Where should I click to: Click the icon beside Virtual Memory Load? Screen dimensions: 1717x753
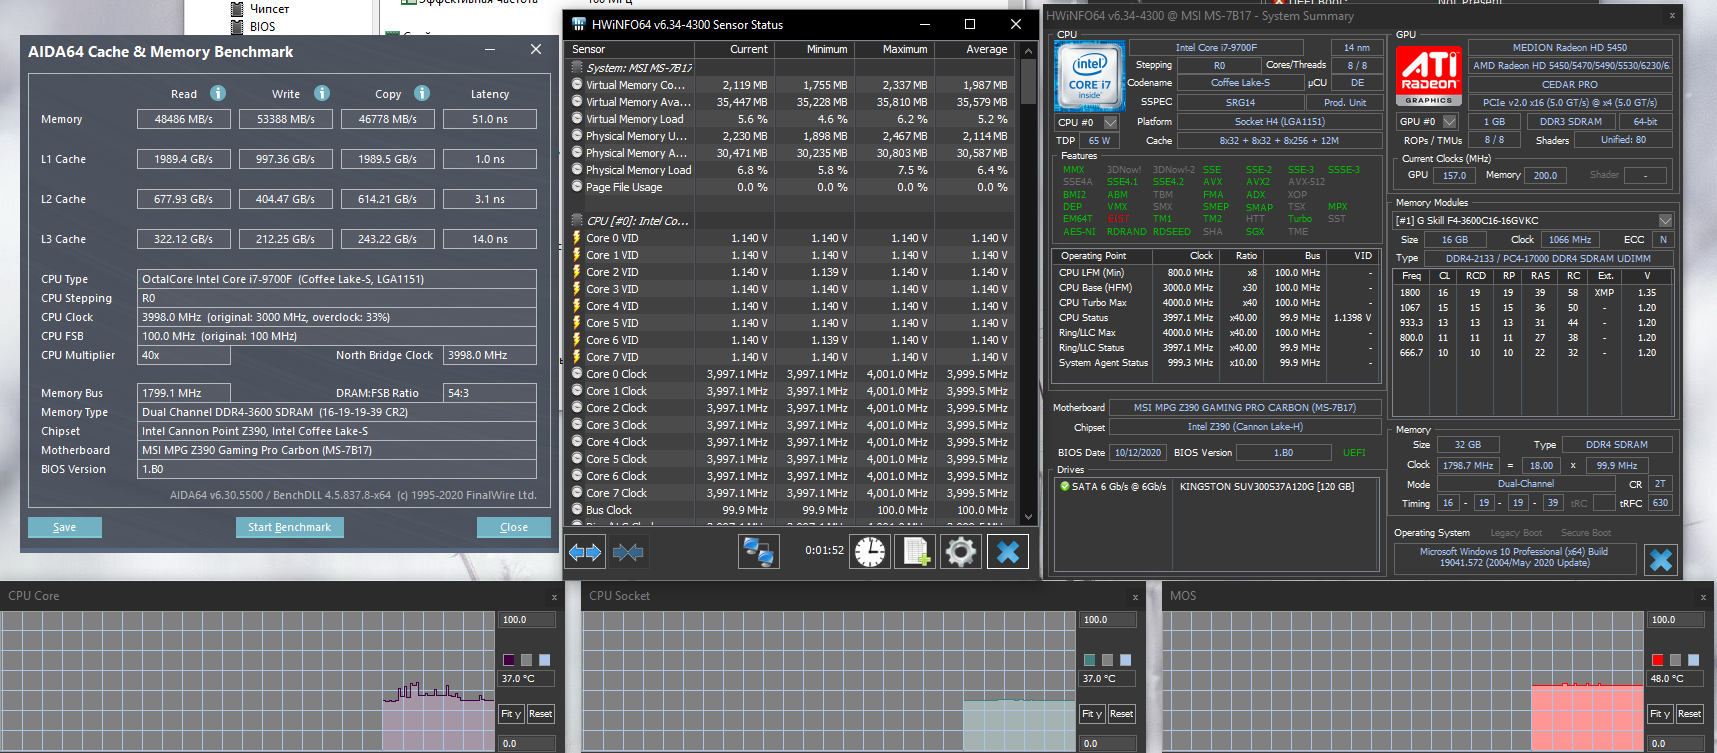coord(577,119)
